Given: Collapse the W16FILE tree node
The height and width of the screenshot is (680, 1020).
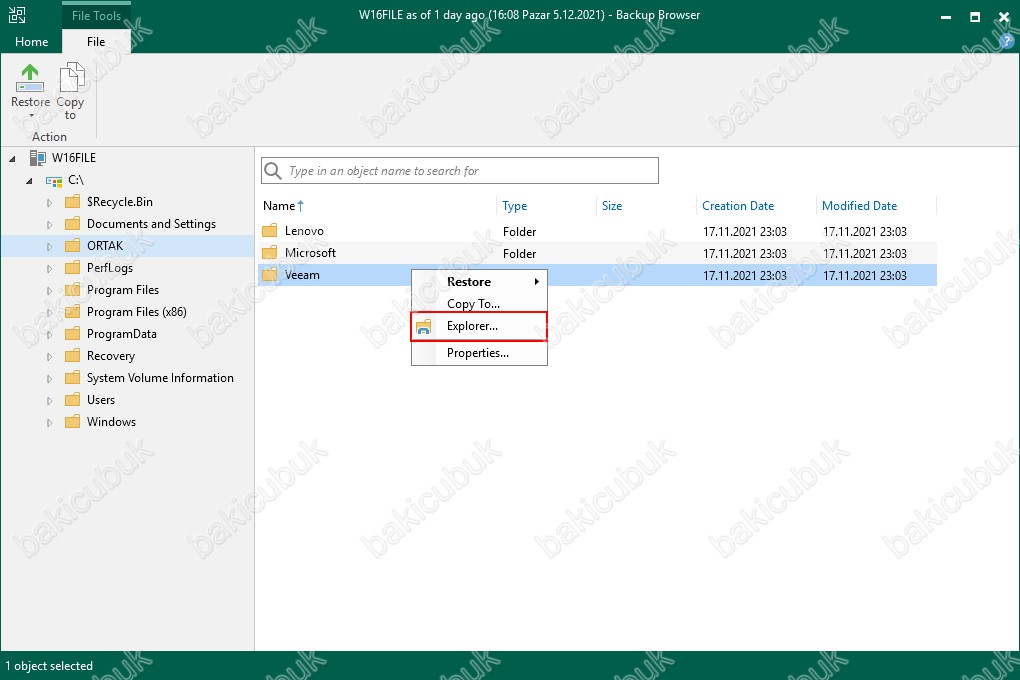Looking at the screenshot, I should (12, 159).
